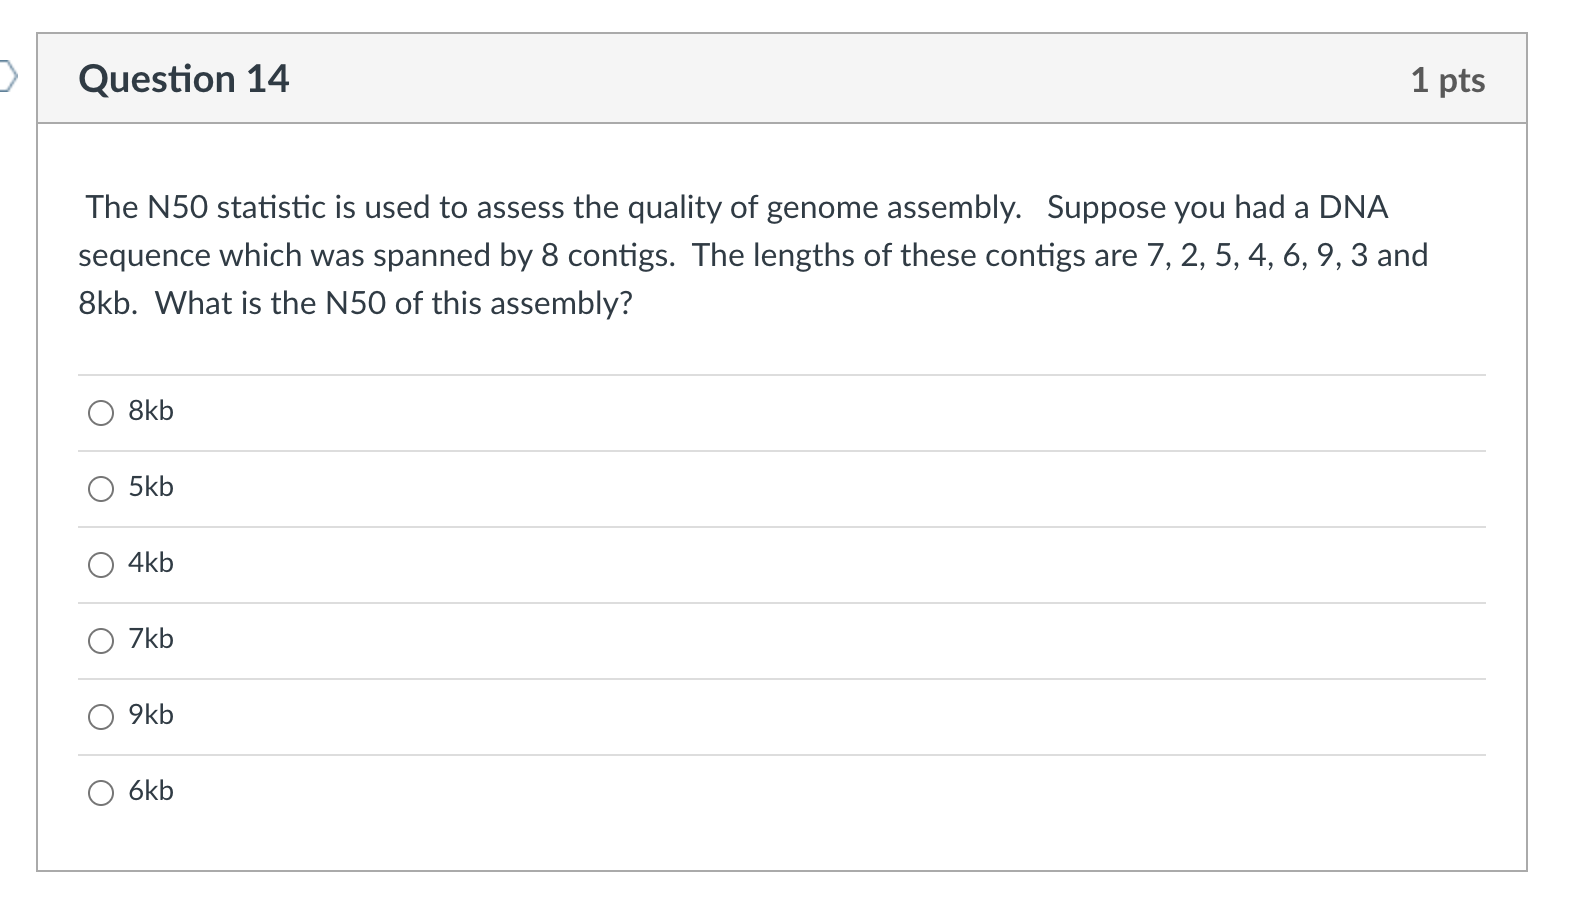Select the 6kb answer choice
Viewport: 1596px width, 920px height.
[101, 792]
